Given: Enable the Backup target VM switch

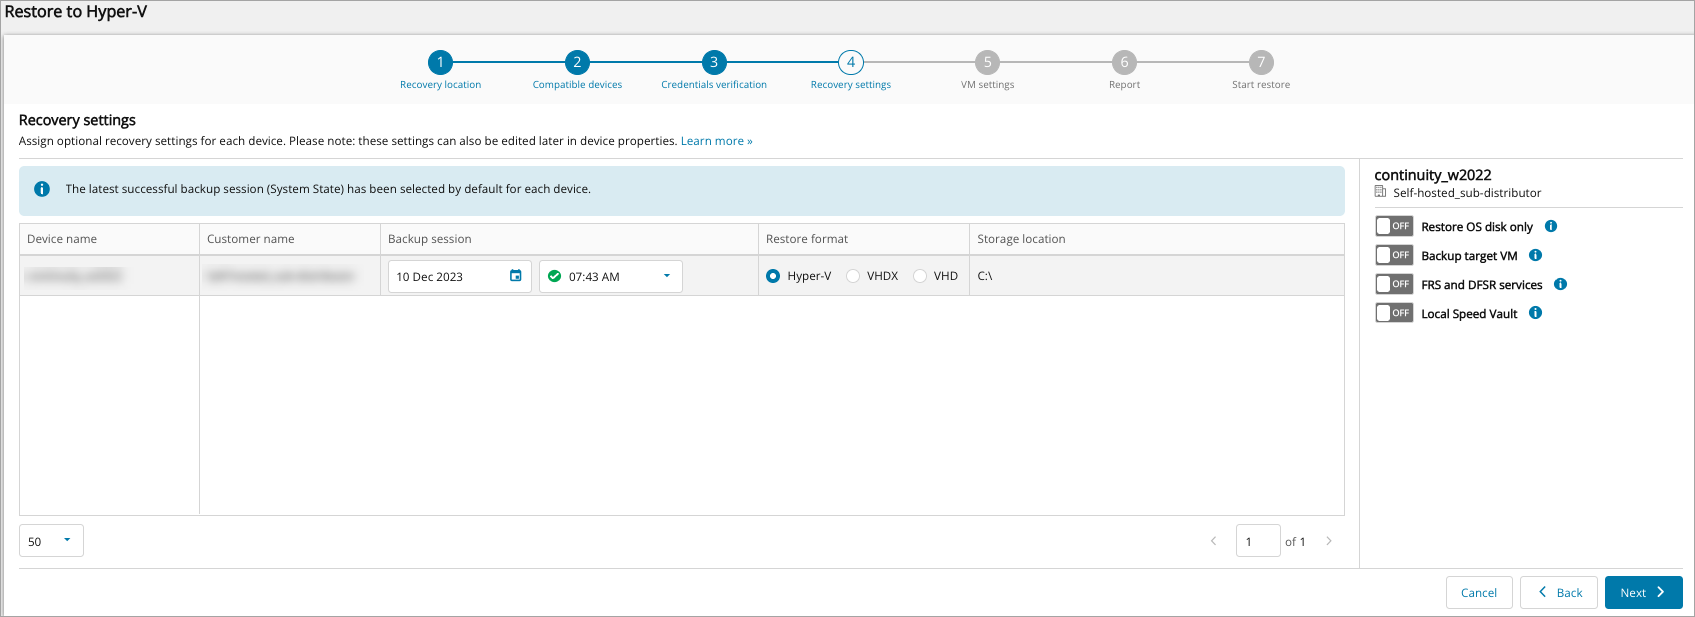Looking at the screenshot, I should 1393,255.
